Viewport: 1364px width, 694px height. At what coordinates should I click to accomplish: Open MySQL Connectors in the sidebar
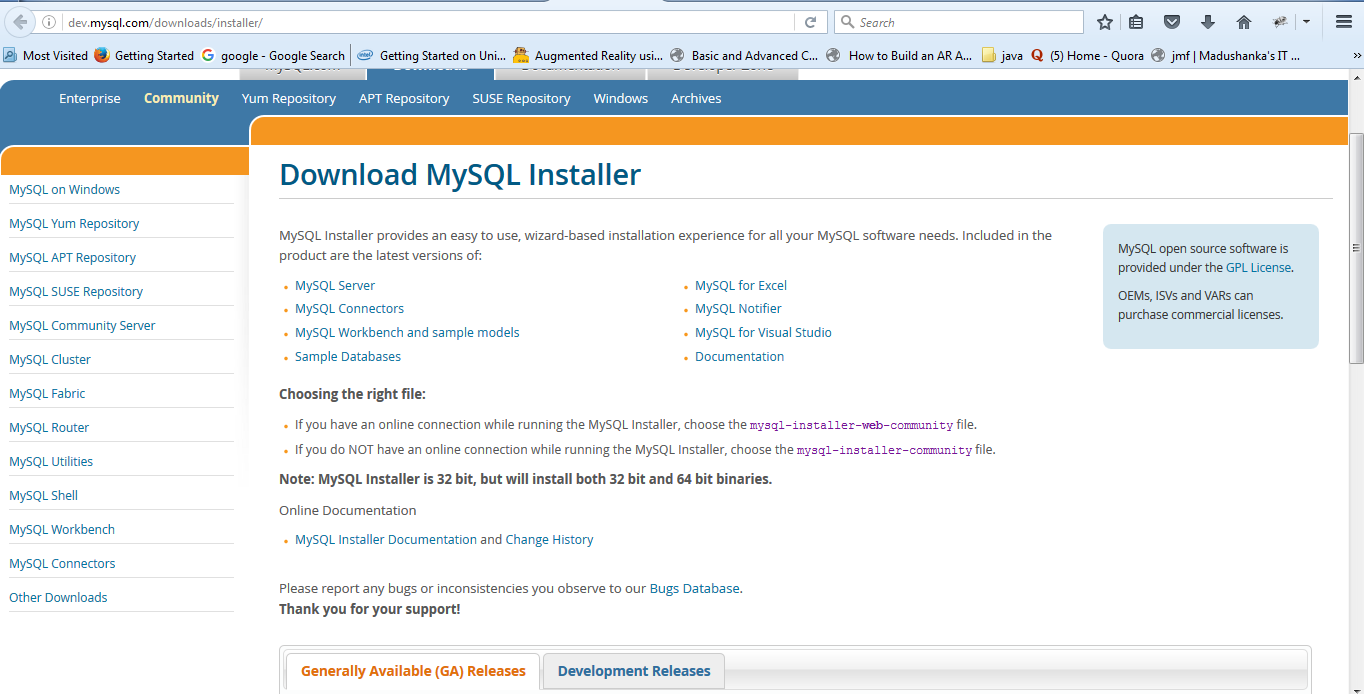(x=62, y=564)
